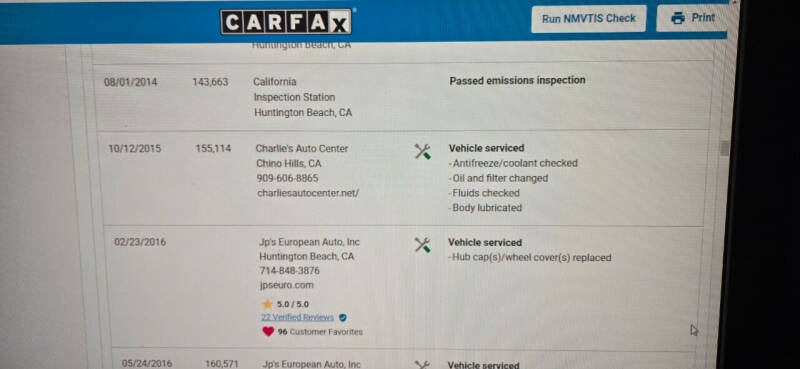Open charliesautocenter.net/ website link
The height and width of the screenshot is (369, 800).
point(308,193)
